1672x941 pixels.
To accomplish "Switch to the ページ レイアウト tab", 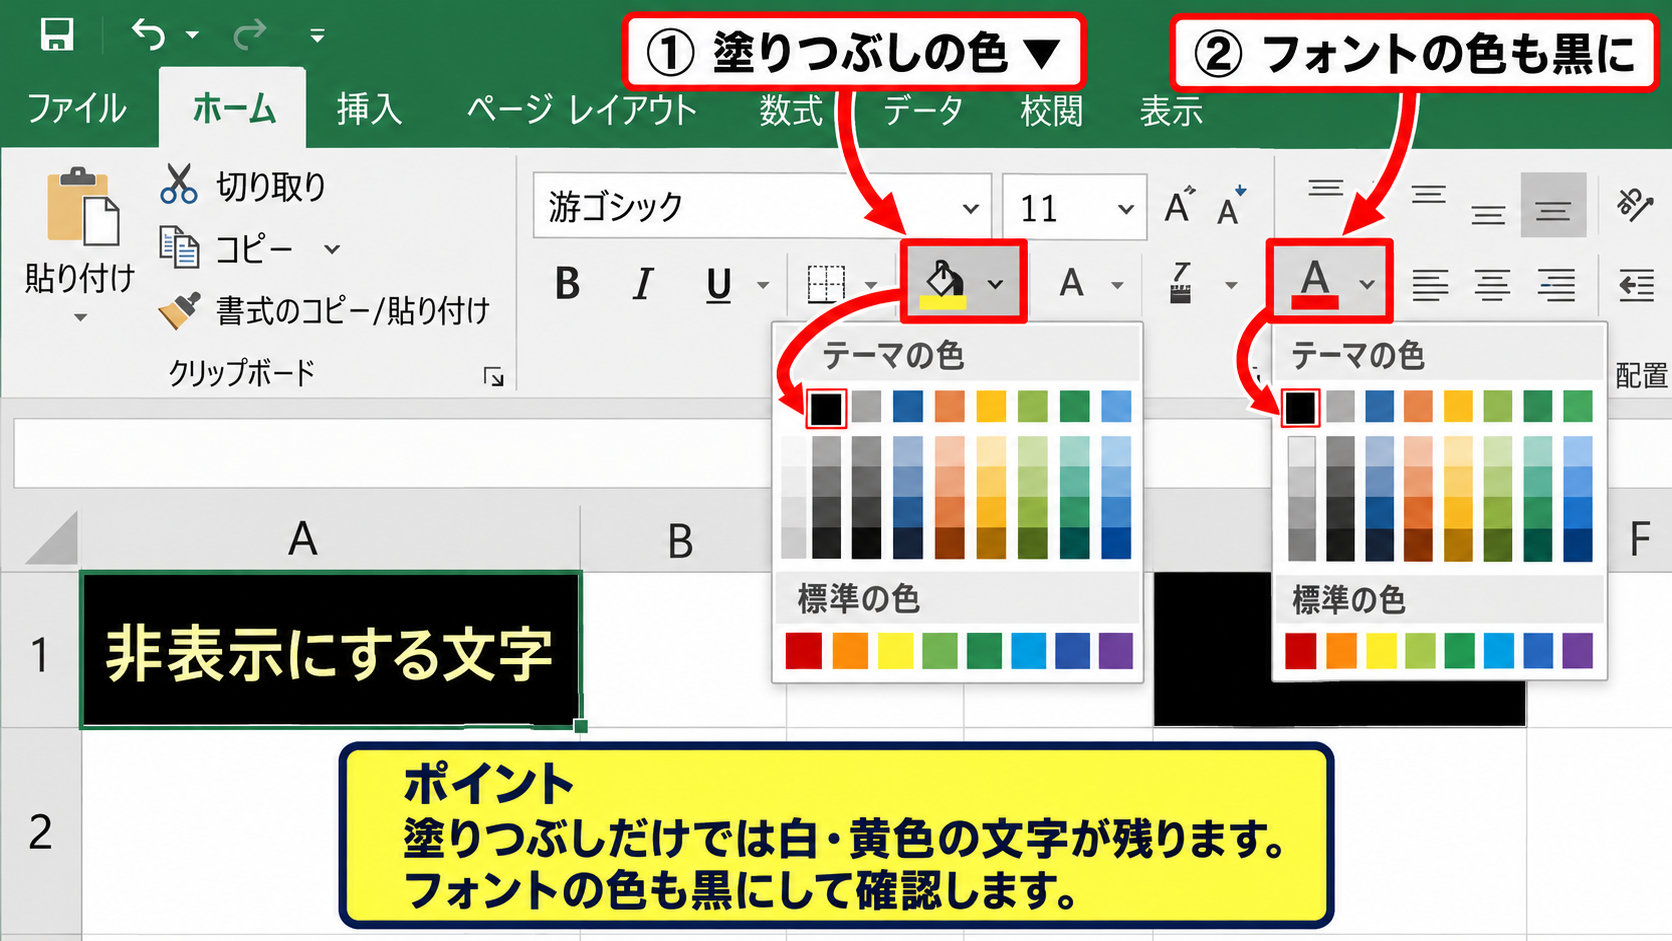I will click(x=582, y=109).
